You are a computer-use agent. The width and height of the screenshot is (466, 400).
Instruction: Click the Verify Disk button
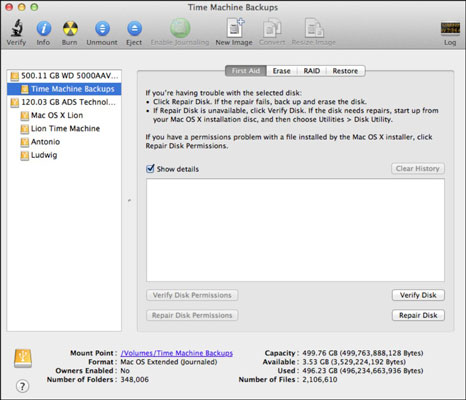418,295
